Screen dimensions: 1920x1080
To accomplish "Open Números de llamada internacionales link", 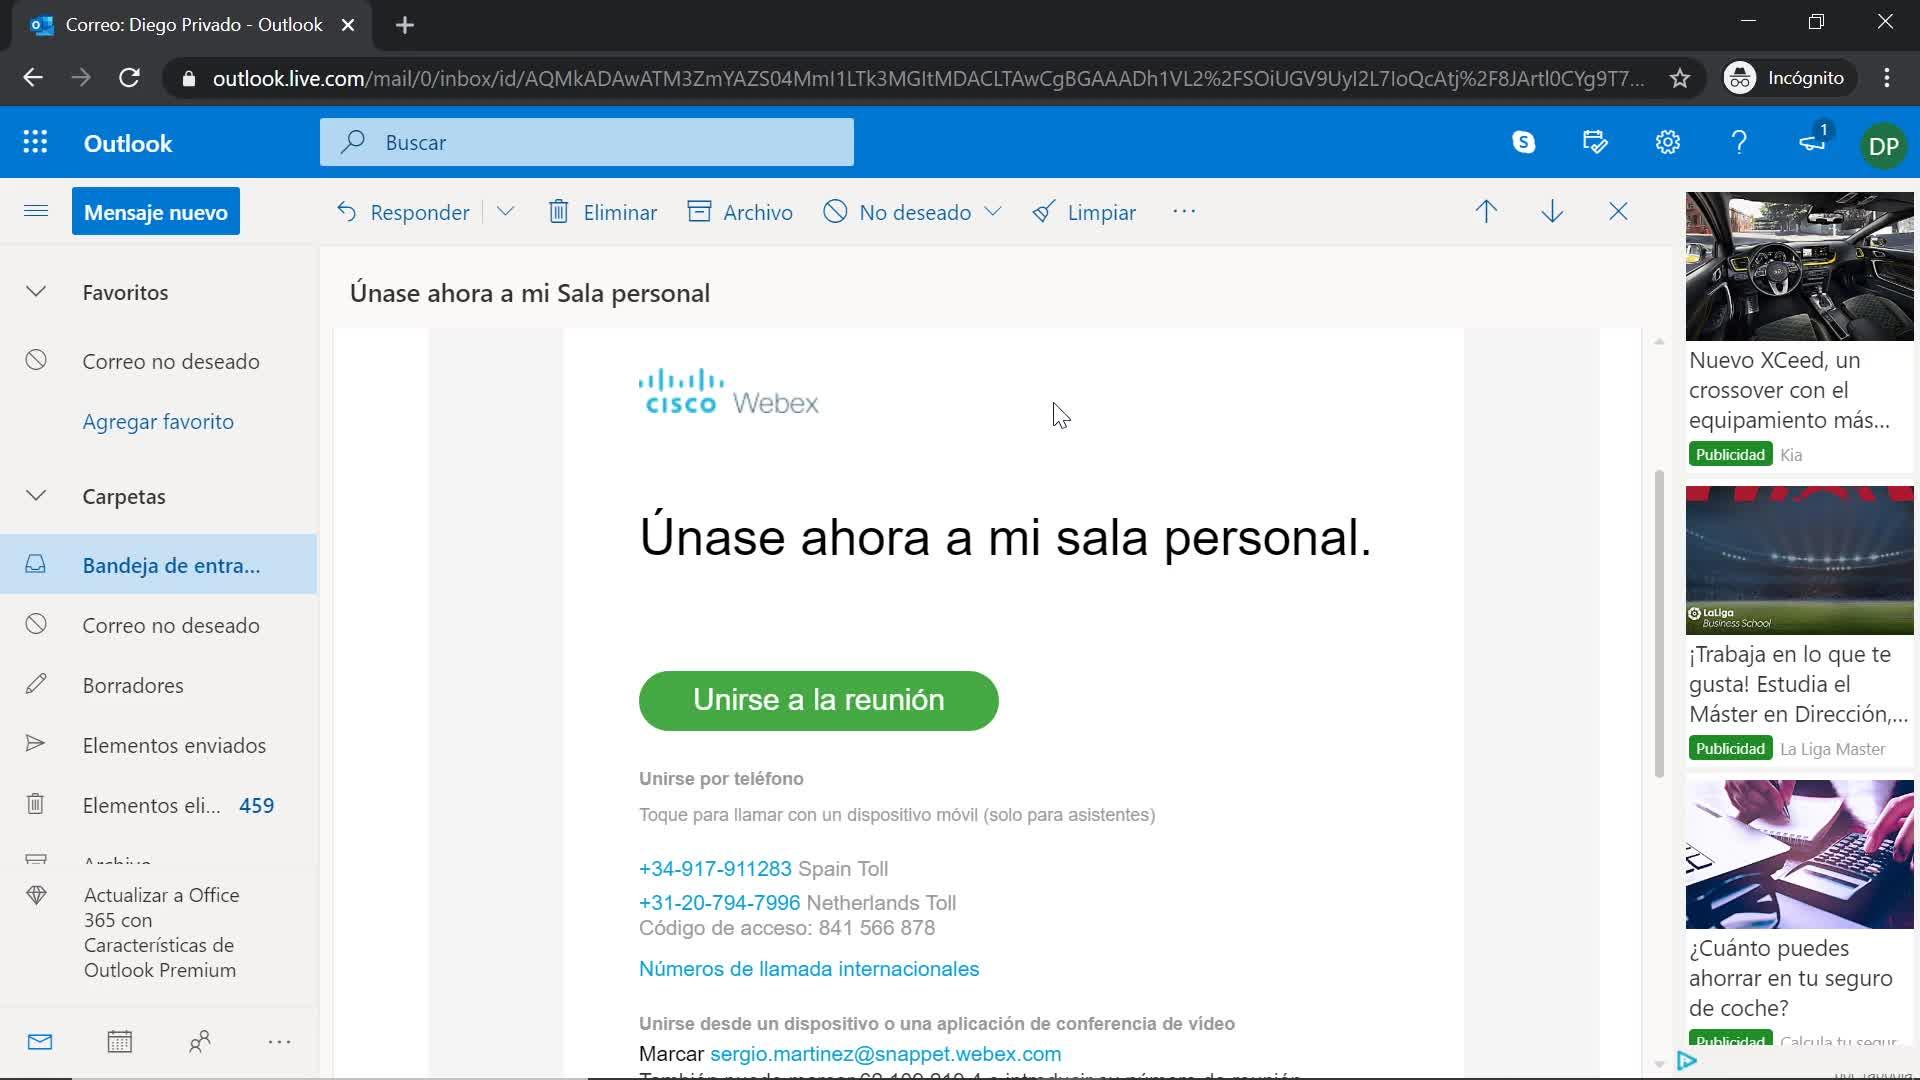I will [808, 969].
